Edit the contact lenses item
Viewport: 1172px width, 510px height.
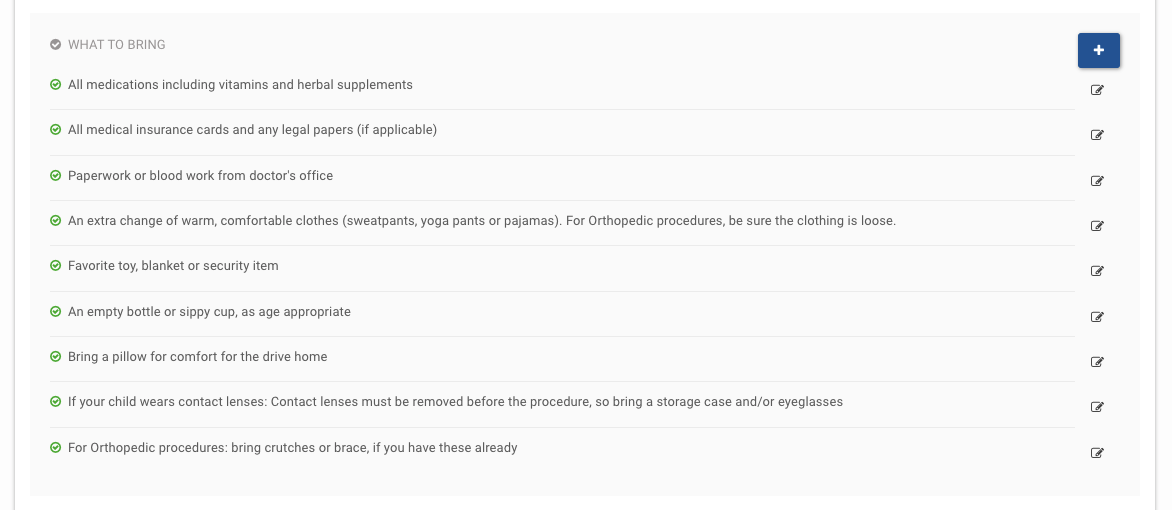[1097, 407]
